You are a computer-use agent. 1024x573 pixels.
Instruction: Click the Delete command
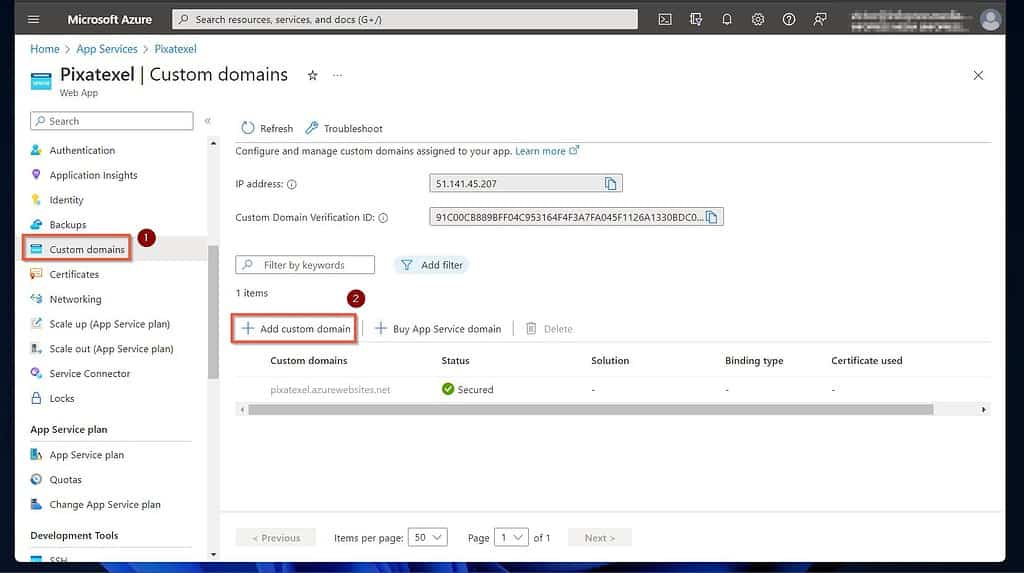(x=549, y=329)
